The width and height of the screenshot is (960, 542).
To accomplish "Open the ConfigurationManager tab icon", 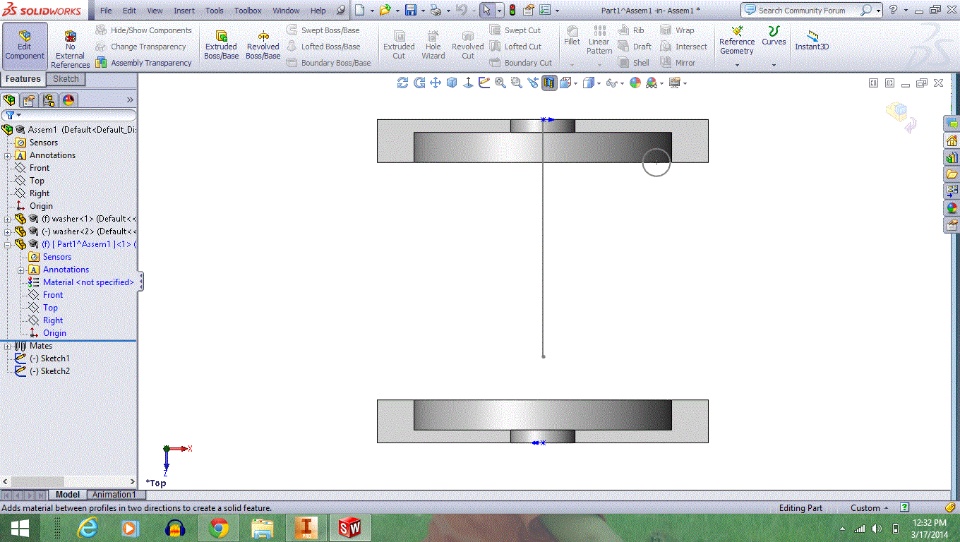I will [48, 100].
